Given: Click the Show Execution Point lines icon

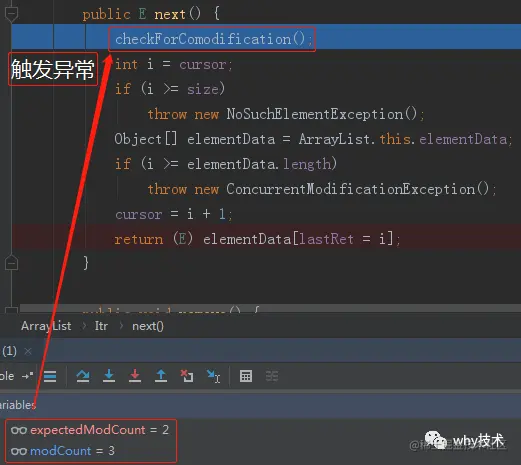Looking at the screenshot, I should point(50,376).
